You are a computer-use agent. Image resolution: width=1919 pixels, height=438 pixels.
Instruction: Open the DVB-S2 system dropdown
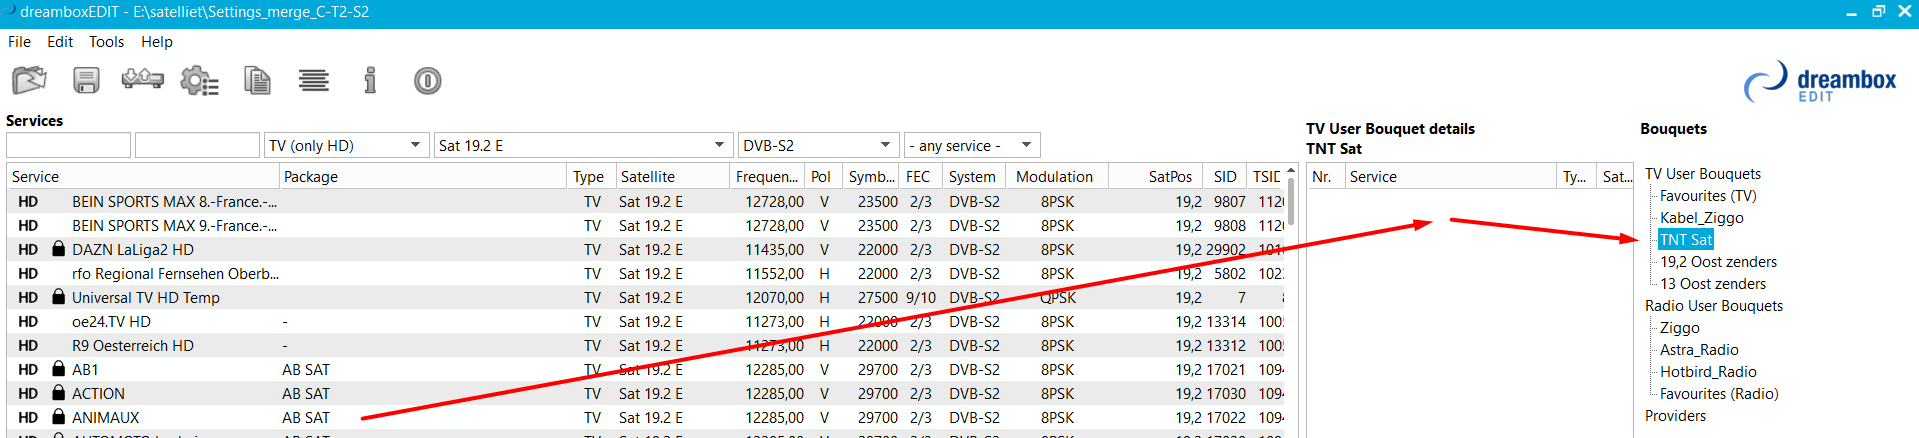pos(816,146)
